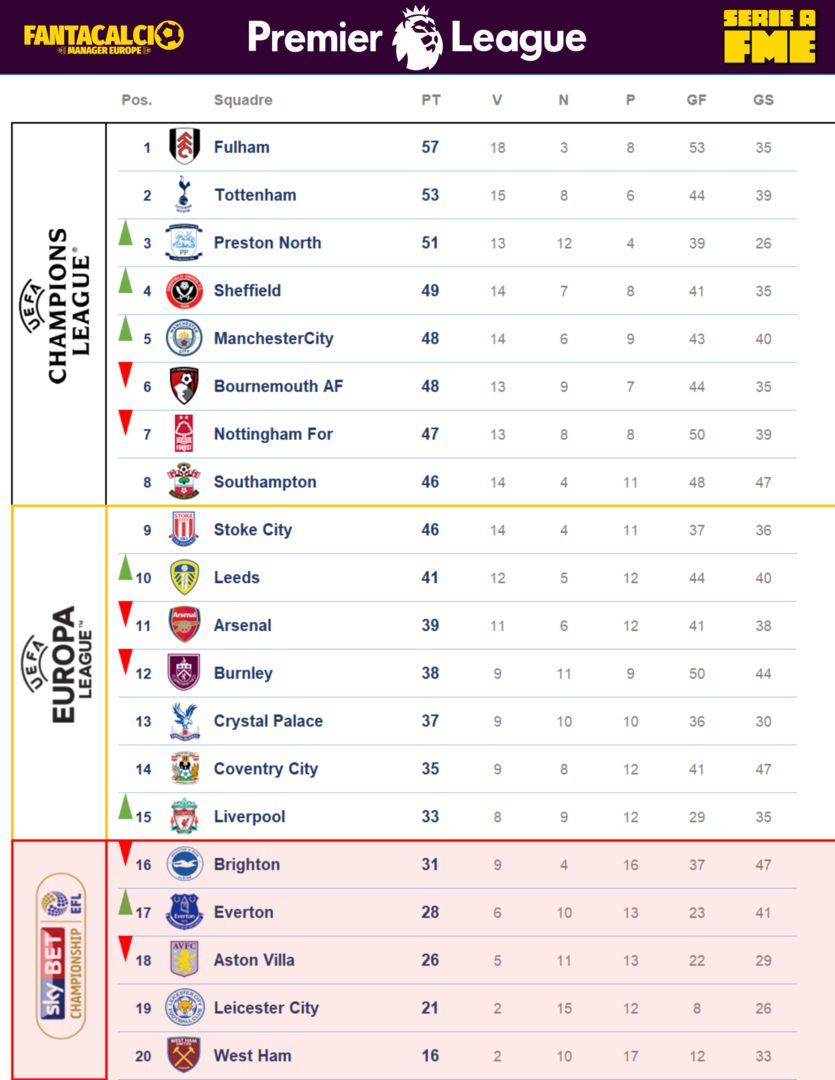The height and width of the screenshot is (1080, 835).
Task: Click red down arrow beside Bournemouth
Action: (x=126, y=376)
